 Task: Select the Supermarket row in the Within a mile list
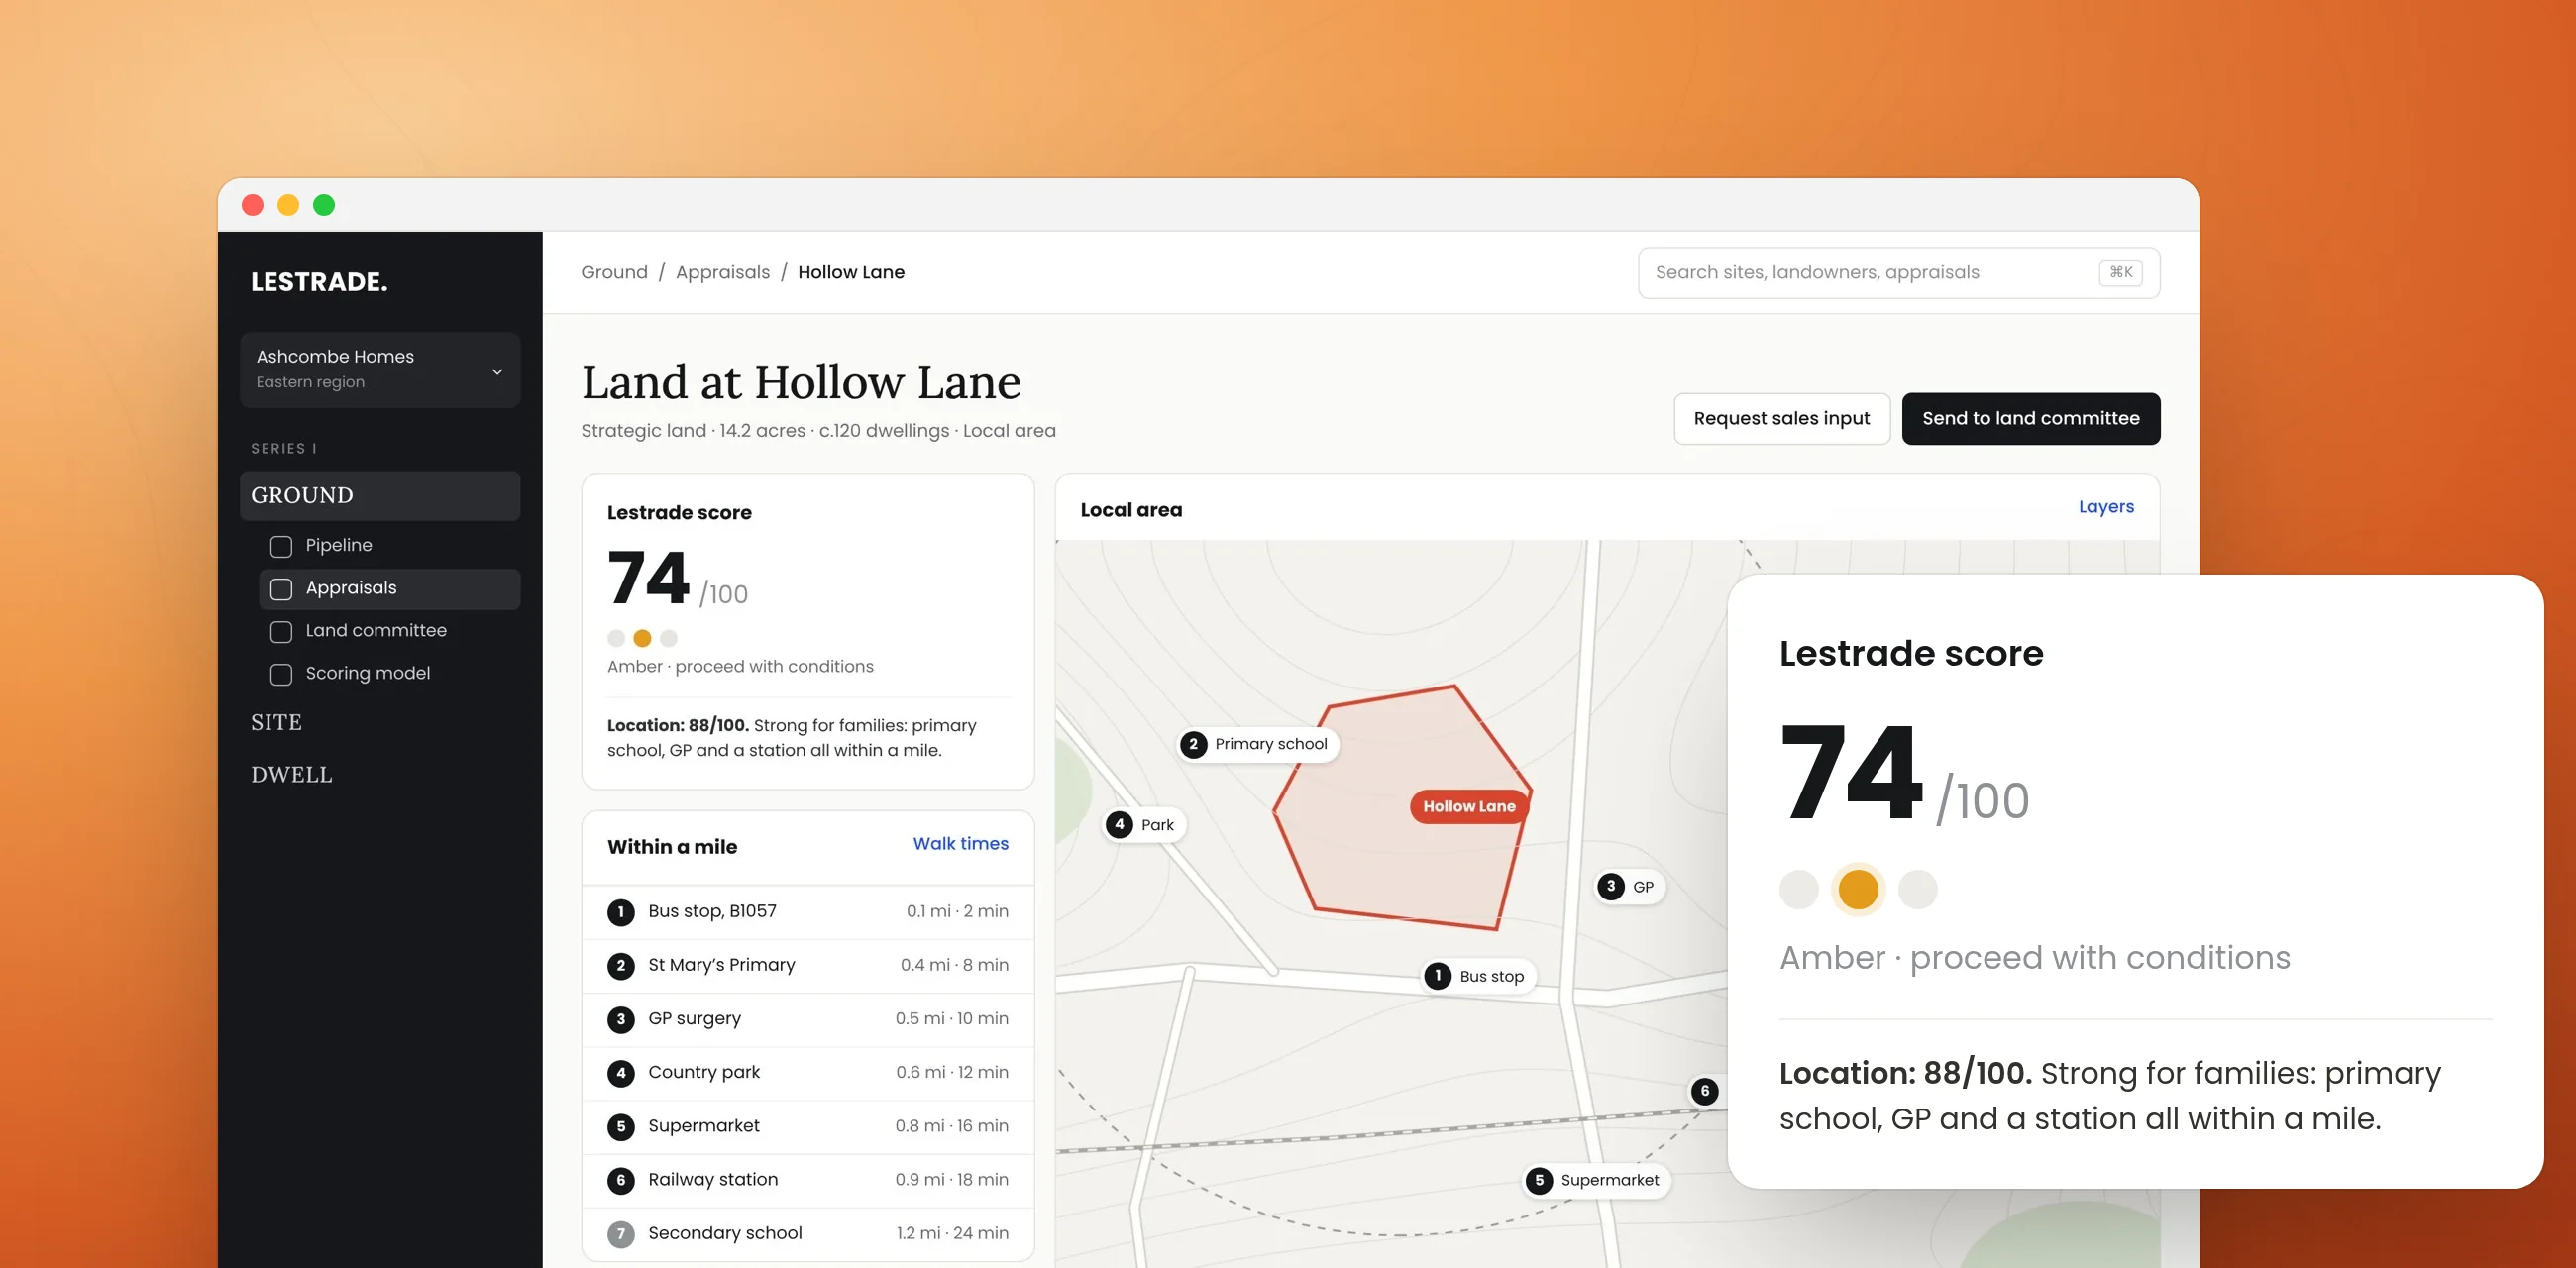pos(807,1127)
